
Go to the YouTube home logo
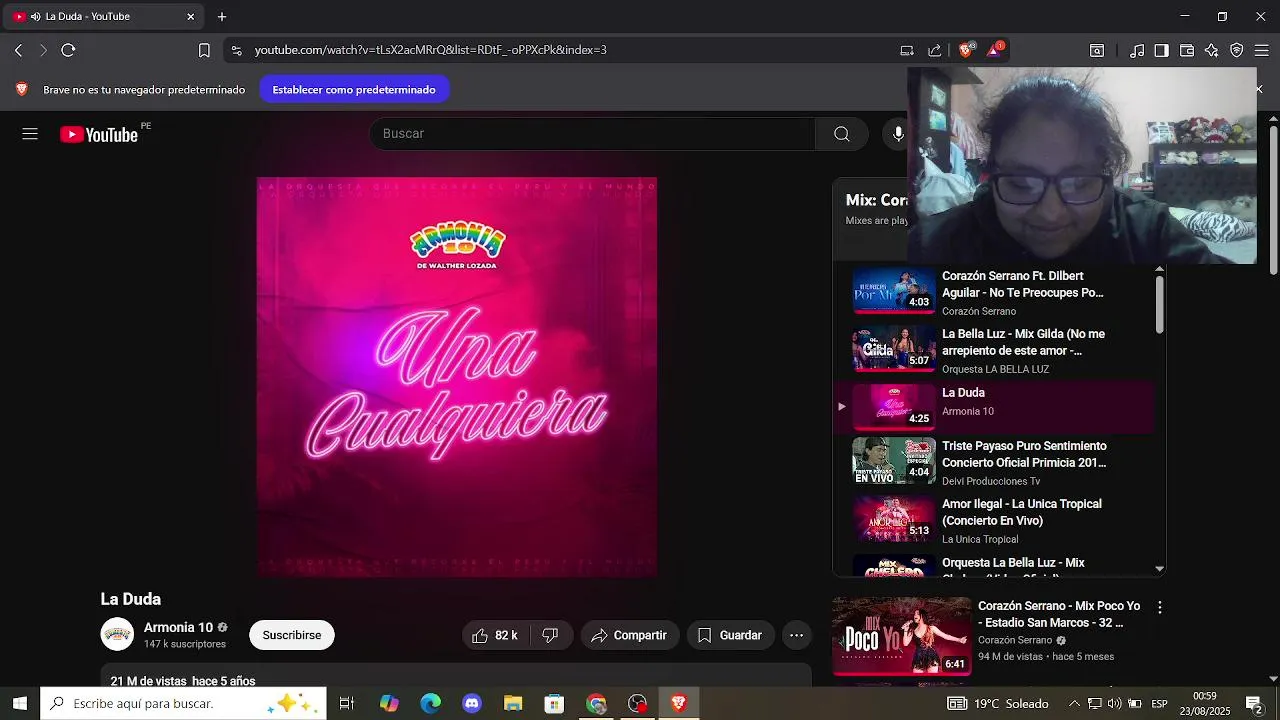tap(99, 134)
